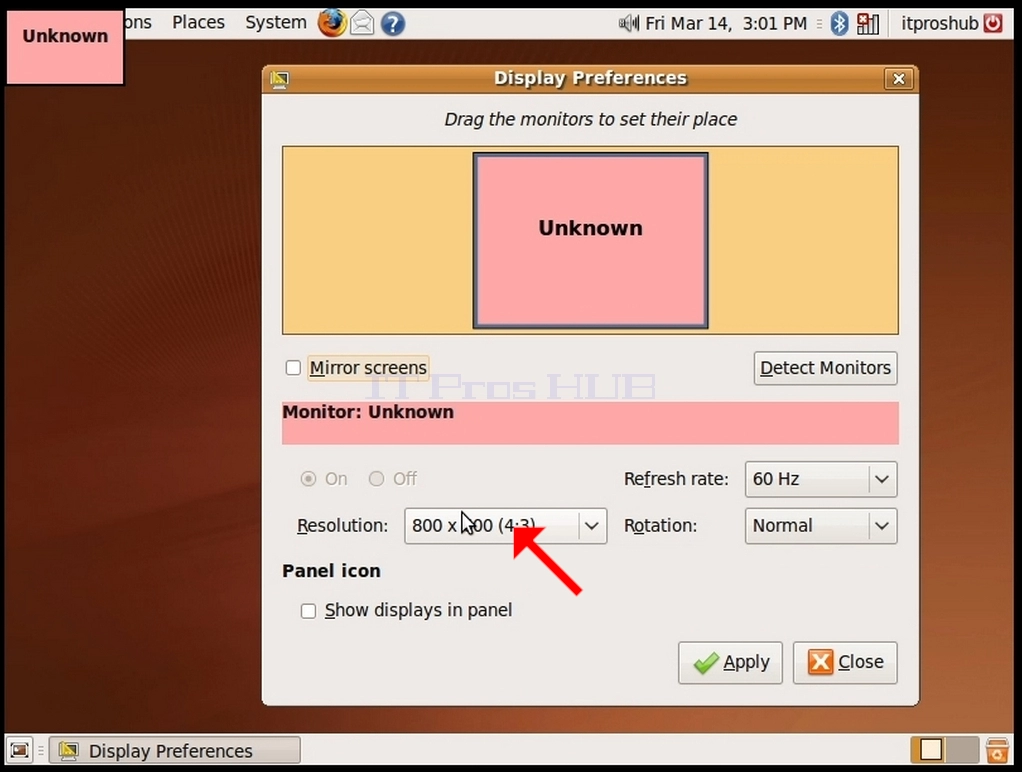The width and height of the screenshot is (1022, 772).
Task: Open the Places menu
Action: [x=198, y=23]
